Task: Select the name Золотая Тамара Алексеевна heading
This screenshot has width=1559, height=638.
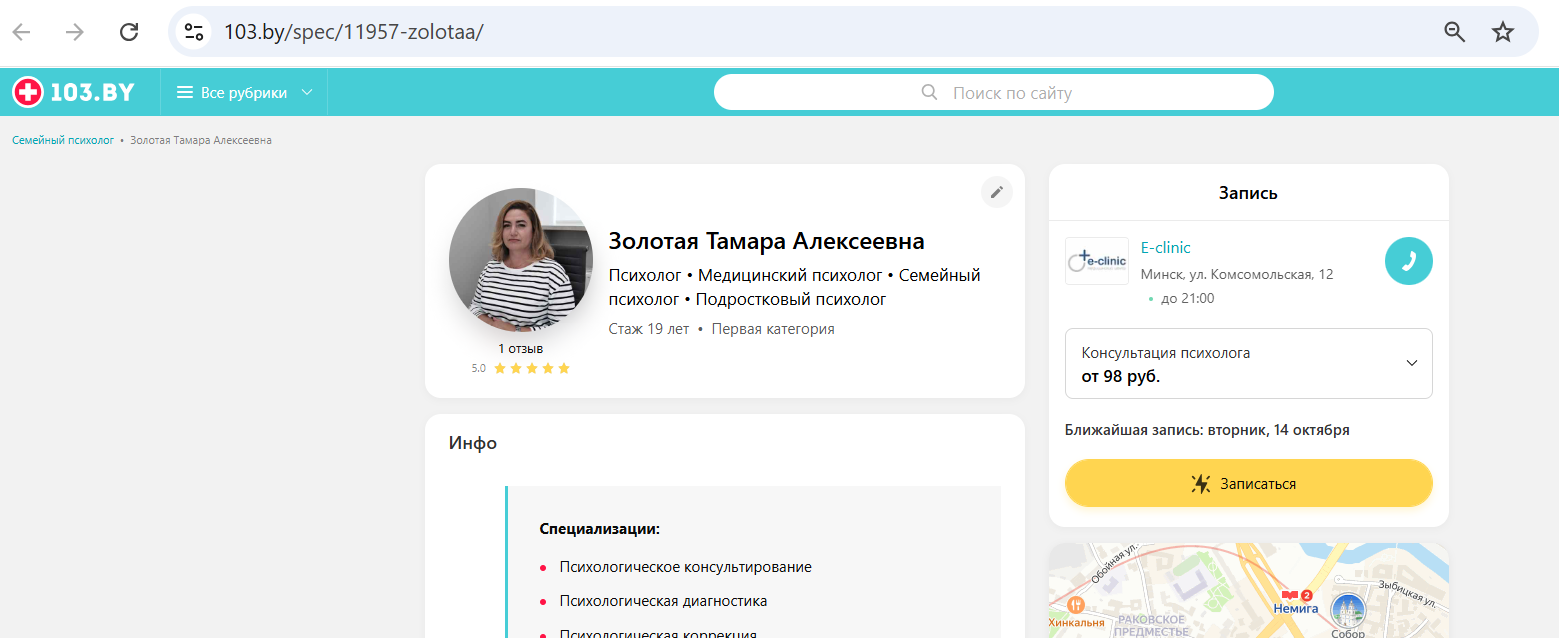Action: (x=766, y=241)
